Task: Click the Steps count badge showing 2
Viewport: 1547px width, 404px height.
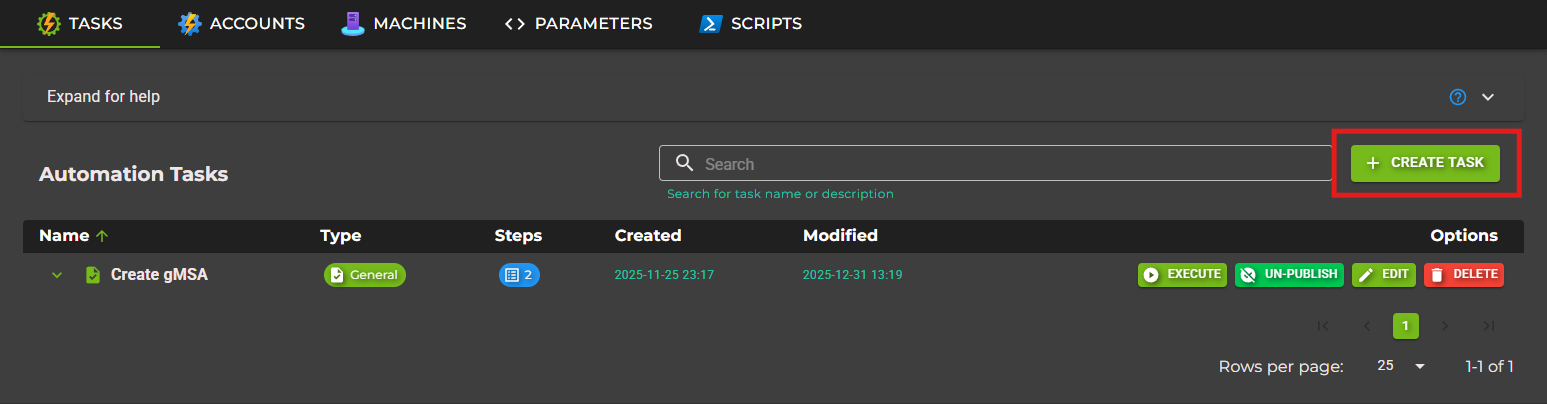Action: [x=519, y=274]
